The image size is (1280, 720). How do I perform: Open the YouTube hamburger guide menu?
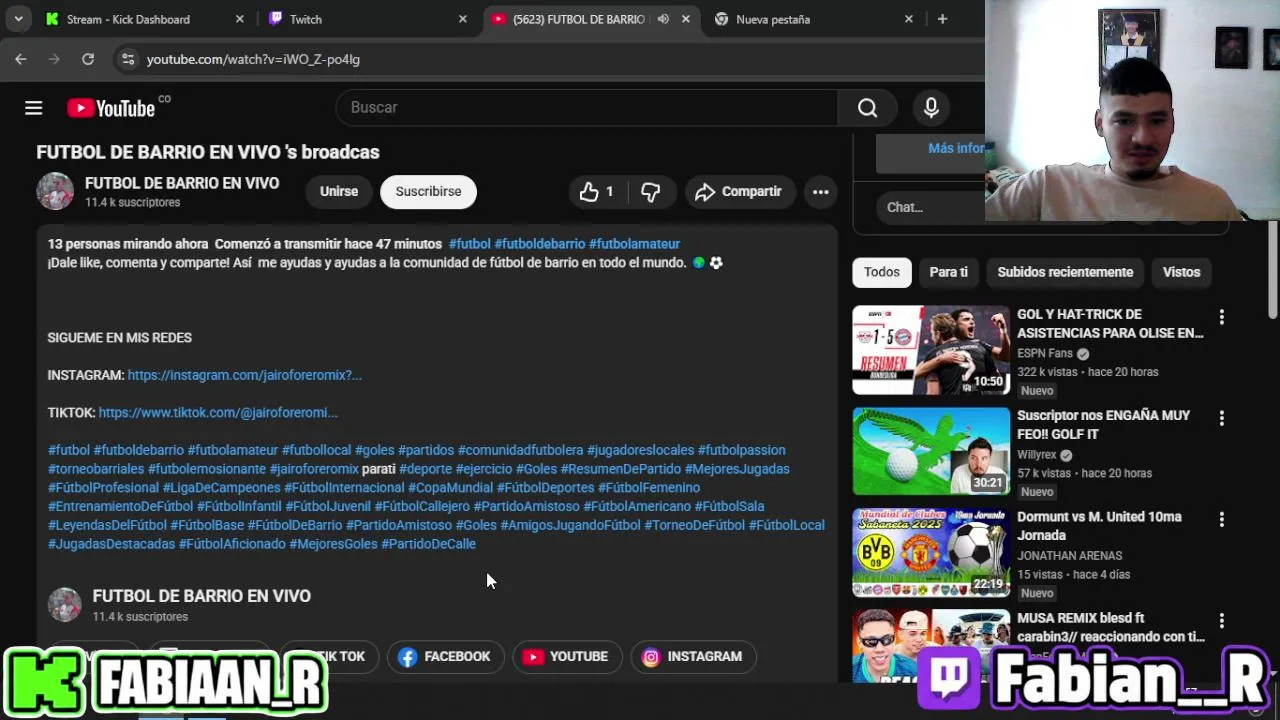click(x=33, y=108)
